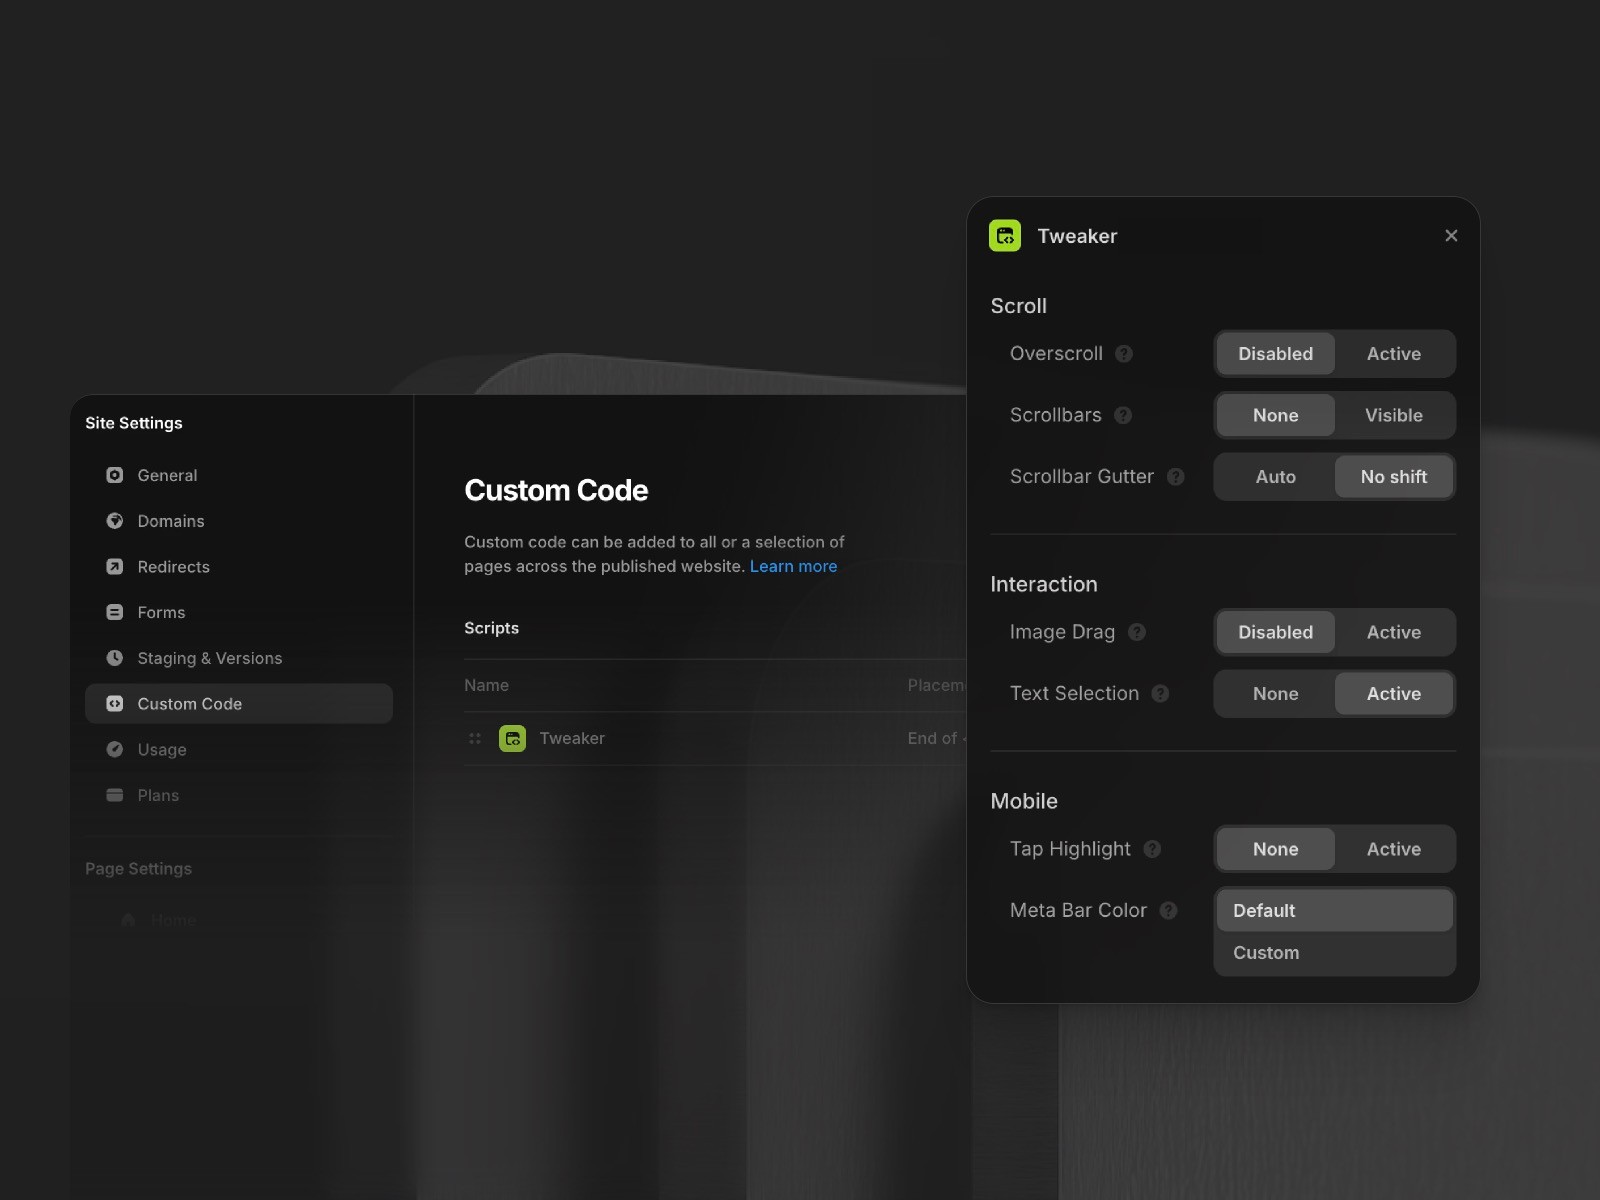1600x1200 pixels.
Task: Set Tap Highlight to None
Action: (1274, 848)
